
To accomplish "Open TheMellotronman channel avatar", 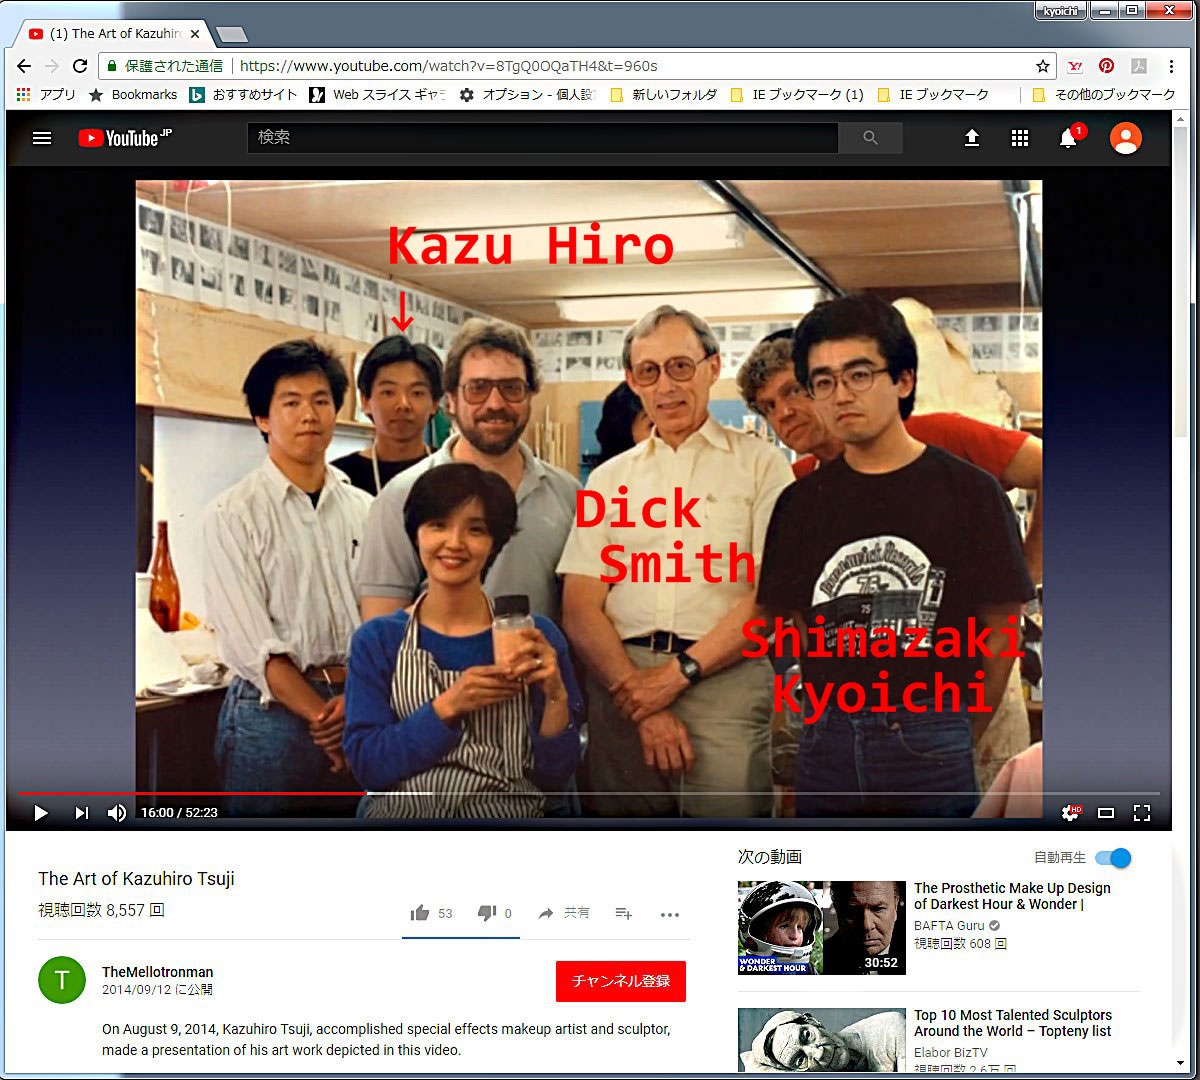I will [62, 980].
